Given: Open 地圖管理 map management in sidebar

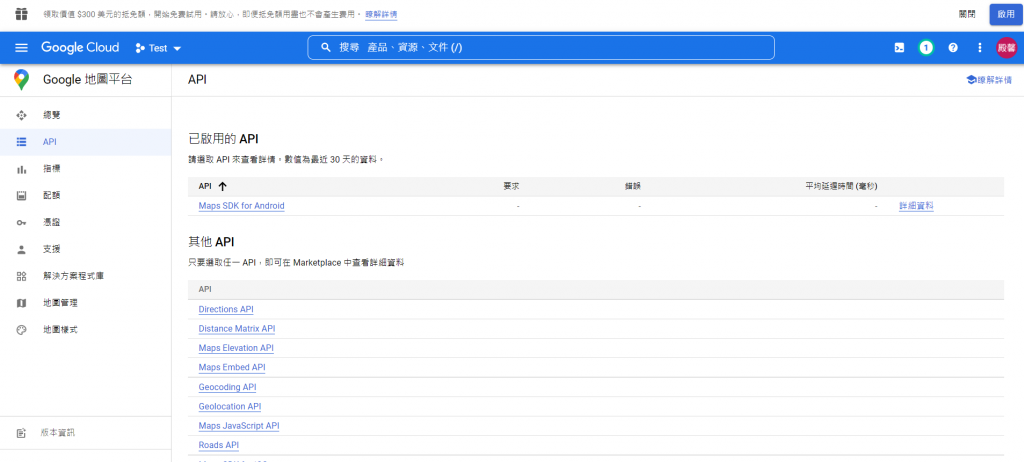Looking at the screenshot, I should [86, 303].
